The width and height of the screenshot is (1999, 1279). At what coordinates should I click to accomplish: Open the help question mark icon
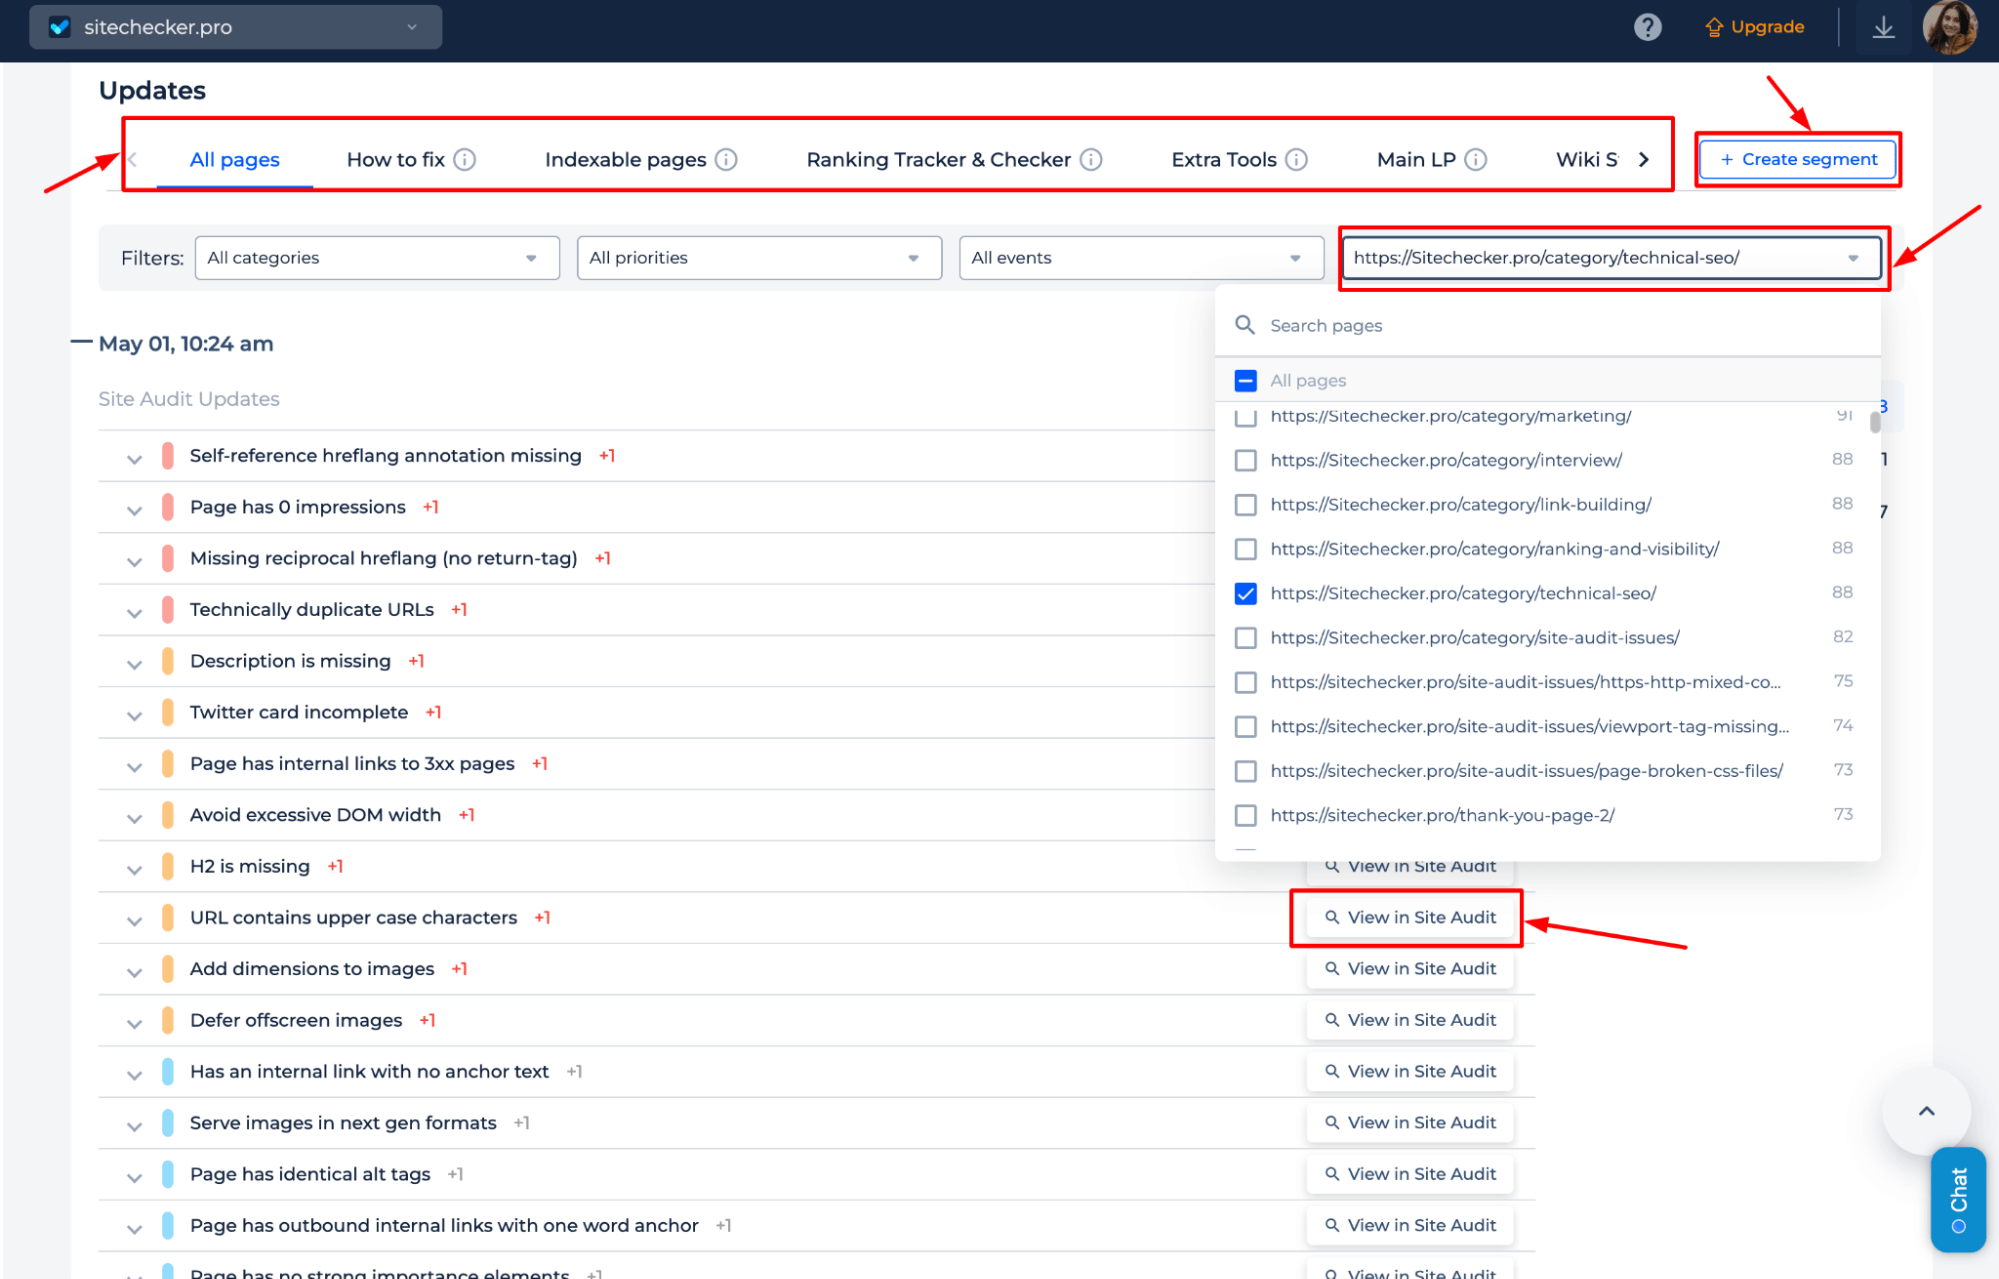point(1647,27)
